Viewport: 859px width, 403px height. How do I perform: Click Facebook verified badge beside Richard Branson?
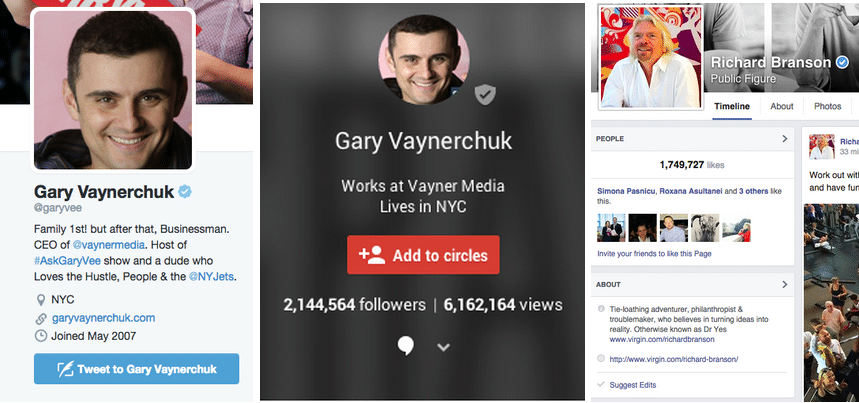point(842,63)
